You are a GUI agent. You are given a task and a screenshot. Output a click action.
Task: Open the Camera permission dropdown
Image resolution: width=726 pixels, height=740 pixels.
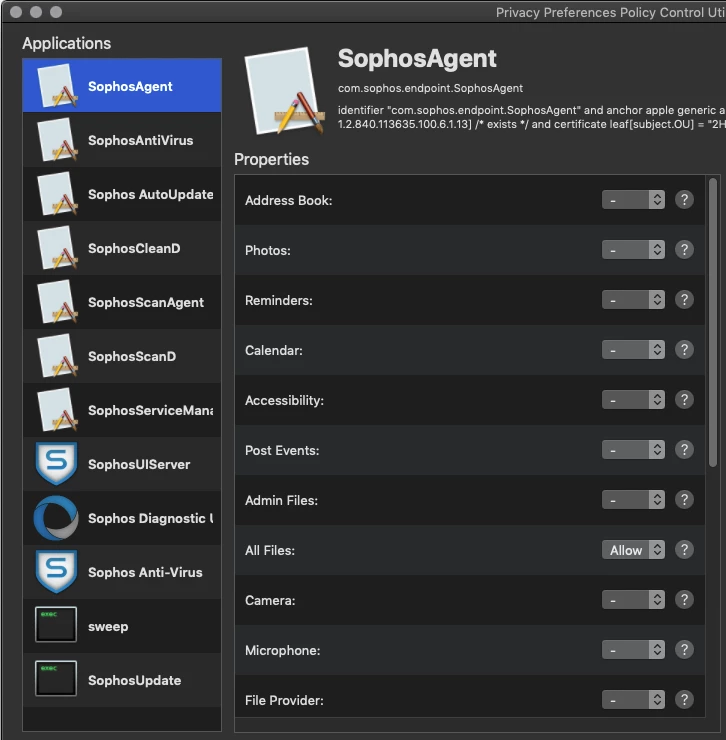[633, 600]
